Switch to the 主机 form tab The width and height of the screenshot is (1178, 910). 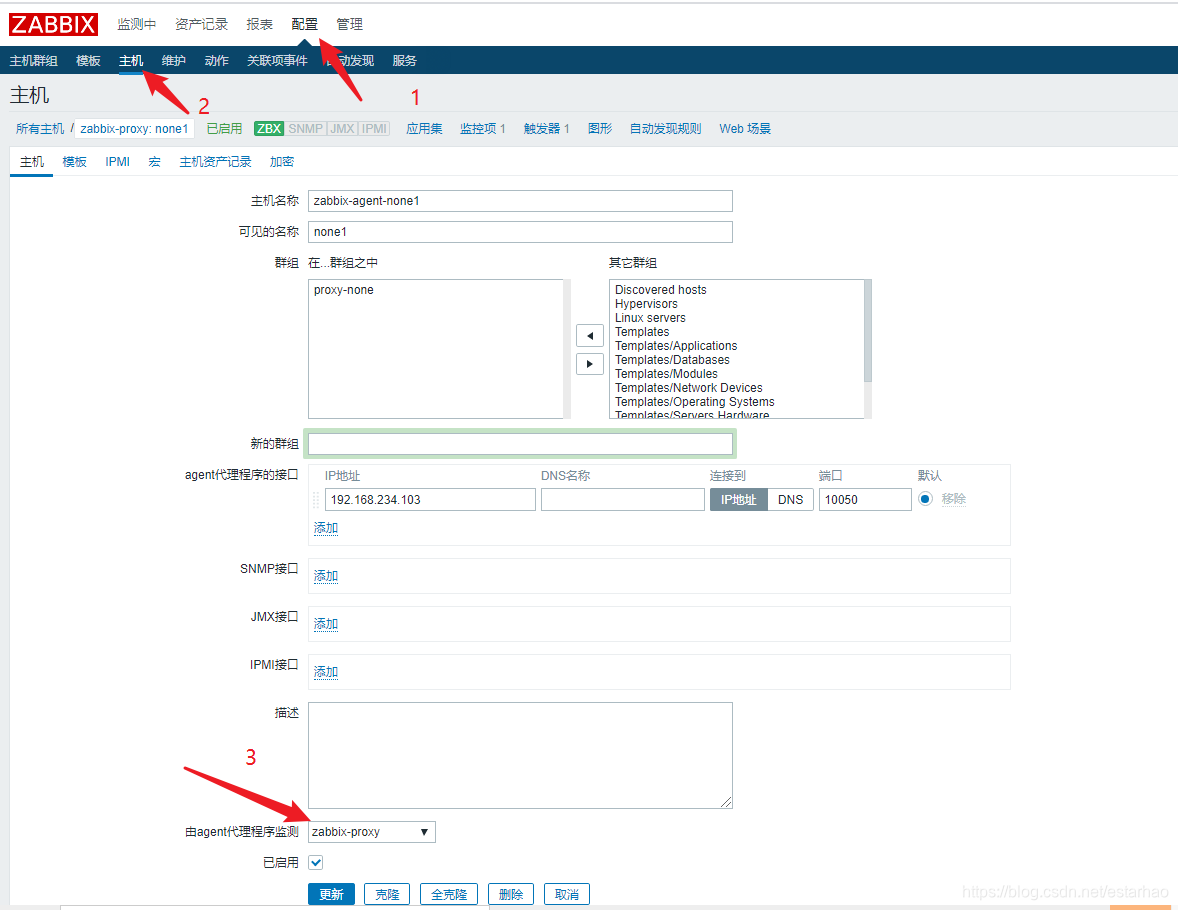click(32, 162)
